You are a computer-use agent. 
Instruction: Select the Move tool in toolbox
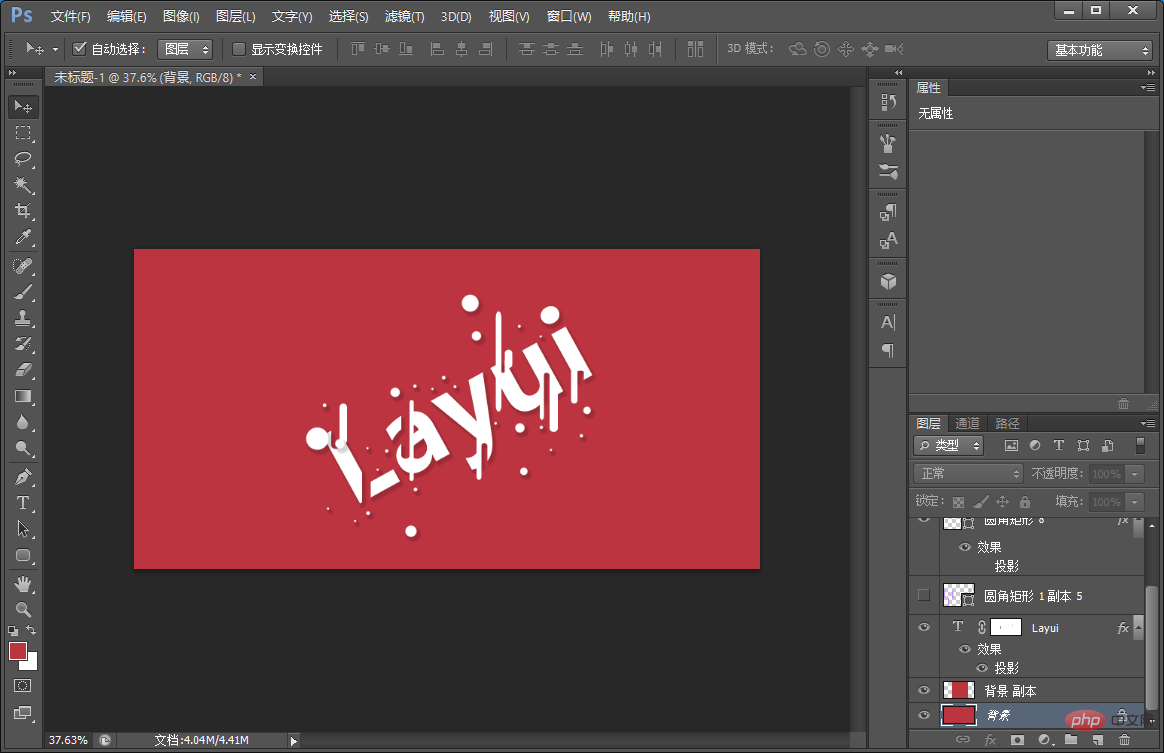click(x=23, y=107)
